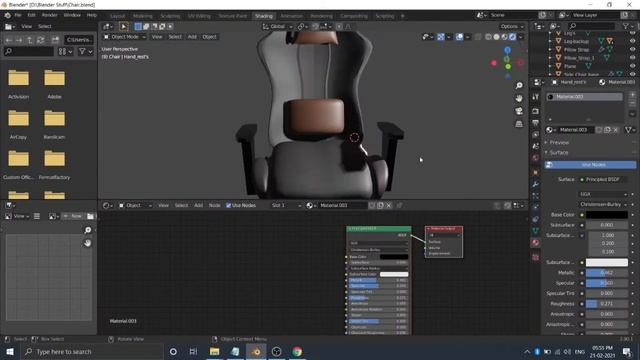640x360 pixels.
Task: Toggle viewport gizmo visibility button
Action: [x=441, y=37]
